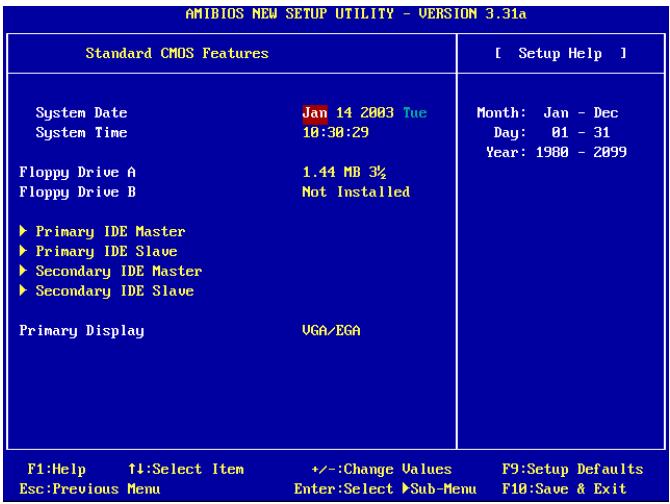Click the Month: Jan - Dec help line
This screenshot has width=670, height=504.
pos(547,113)
